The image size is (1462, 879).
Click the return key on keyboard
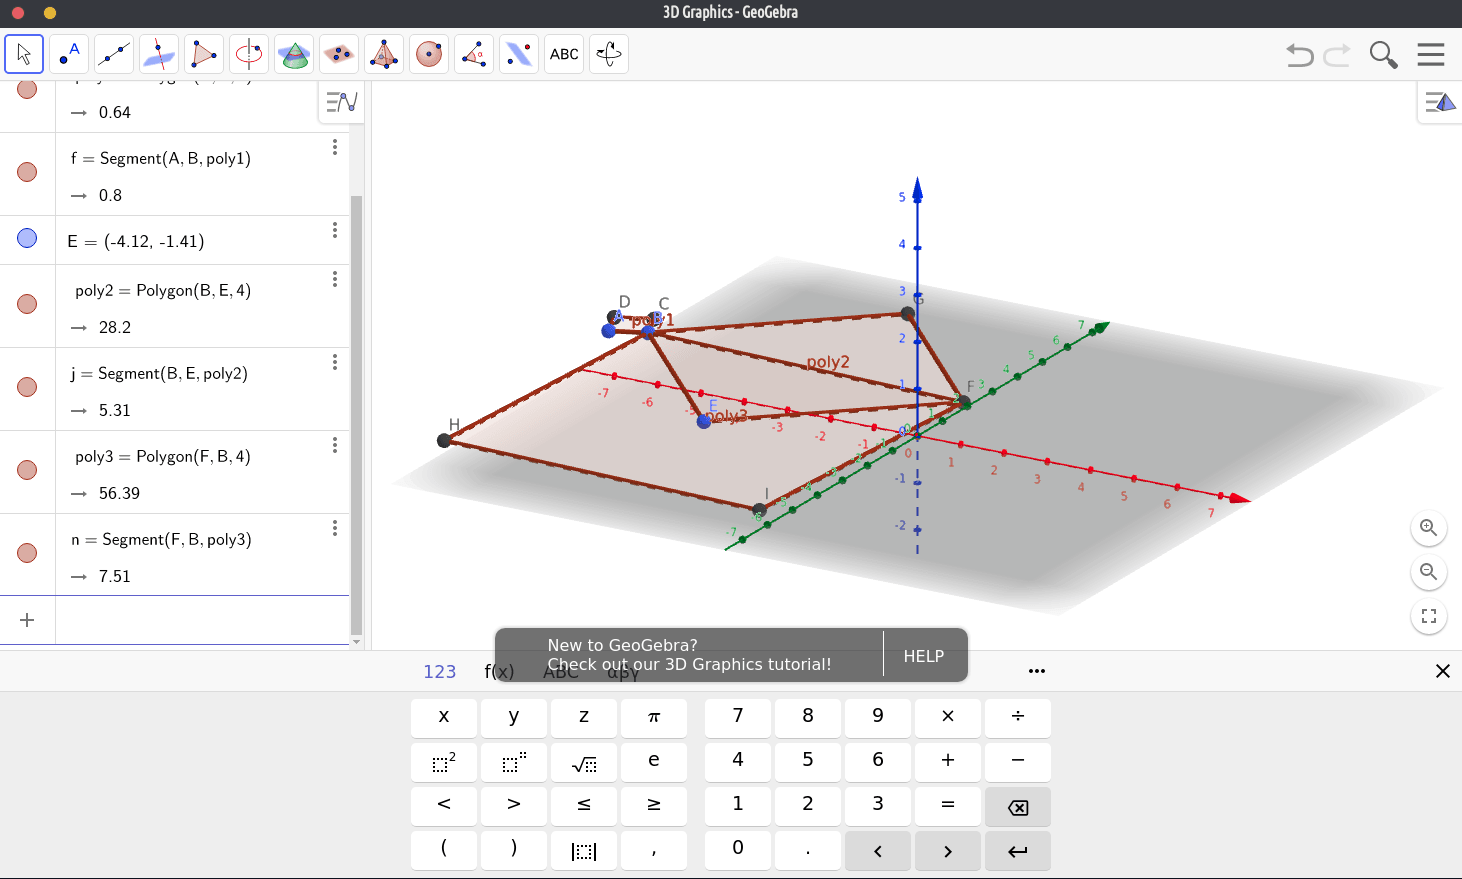(x=1018, y=851)
